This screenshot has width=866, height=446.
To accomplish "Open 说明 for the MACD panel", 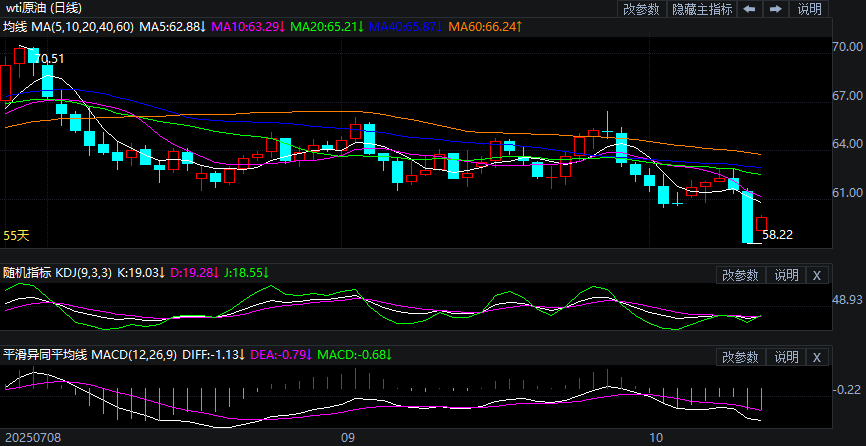I will click(x=786, y=357).
